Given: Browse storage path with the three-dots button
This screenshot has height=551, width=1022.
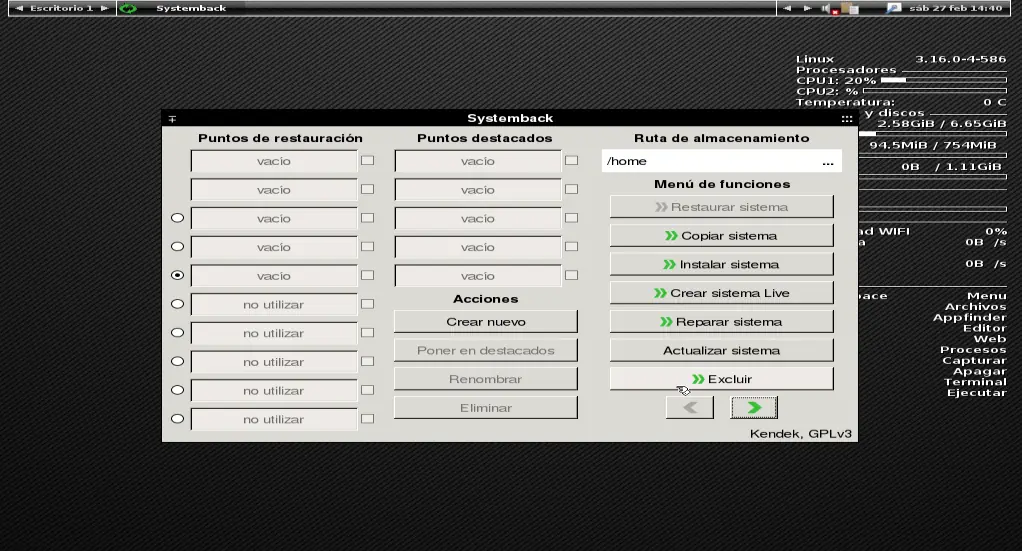Looking at the screenshot, I should tap(828, 162).
